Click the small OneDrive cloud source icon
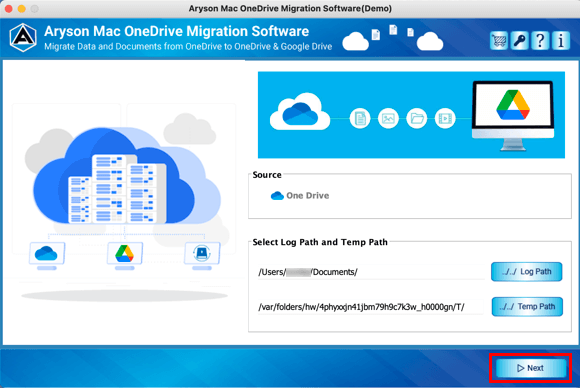This screenshot has height=388, width=580. coord(277,196)
